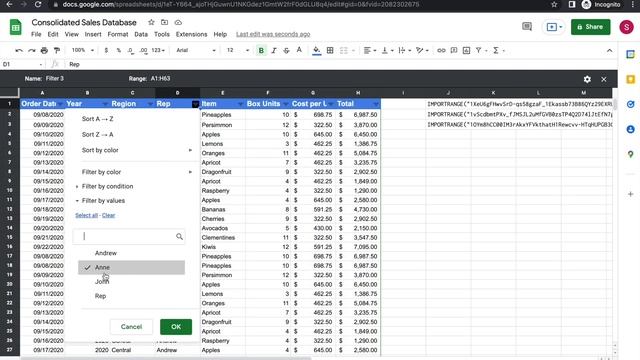Open the Help menu
The width and height of the screenshot is (640, 360).
point(220,34)
